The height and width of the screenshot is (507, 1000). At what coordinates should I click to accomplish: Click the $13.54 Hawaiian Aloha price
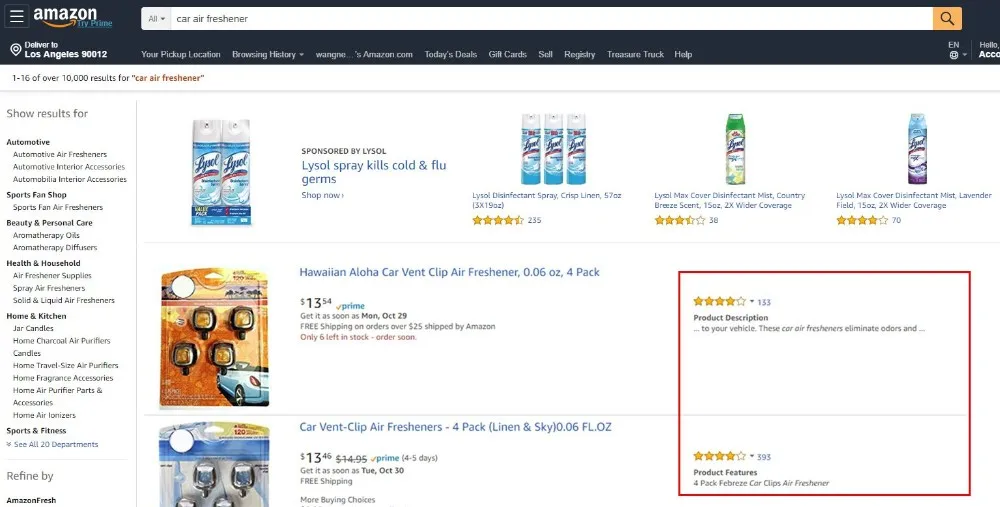[x=316, y=303]
